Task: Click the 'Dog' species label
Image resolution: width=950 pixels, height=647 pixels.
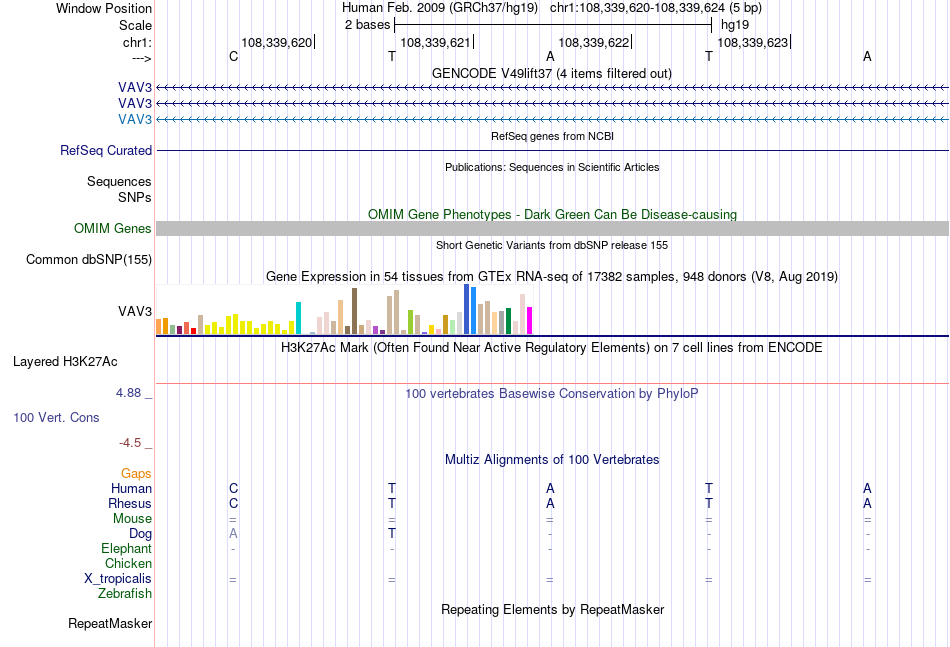Action: pos(140,534)
